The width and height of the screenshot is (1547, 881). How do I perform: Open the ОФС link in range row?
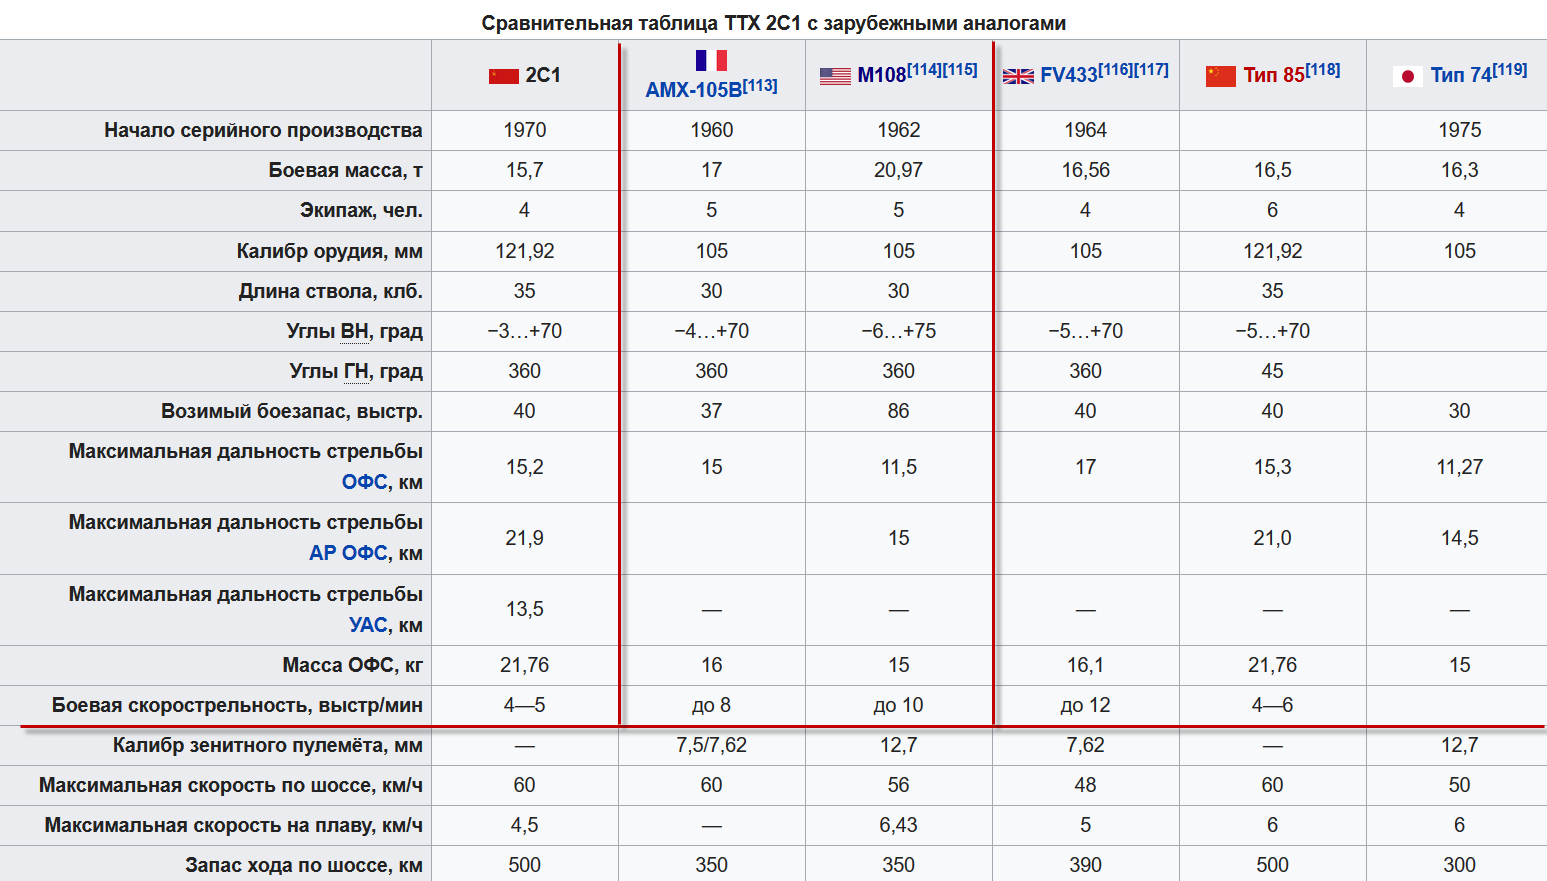coord(365,482)
